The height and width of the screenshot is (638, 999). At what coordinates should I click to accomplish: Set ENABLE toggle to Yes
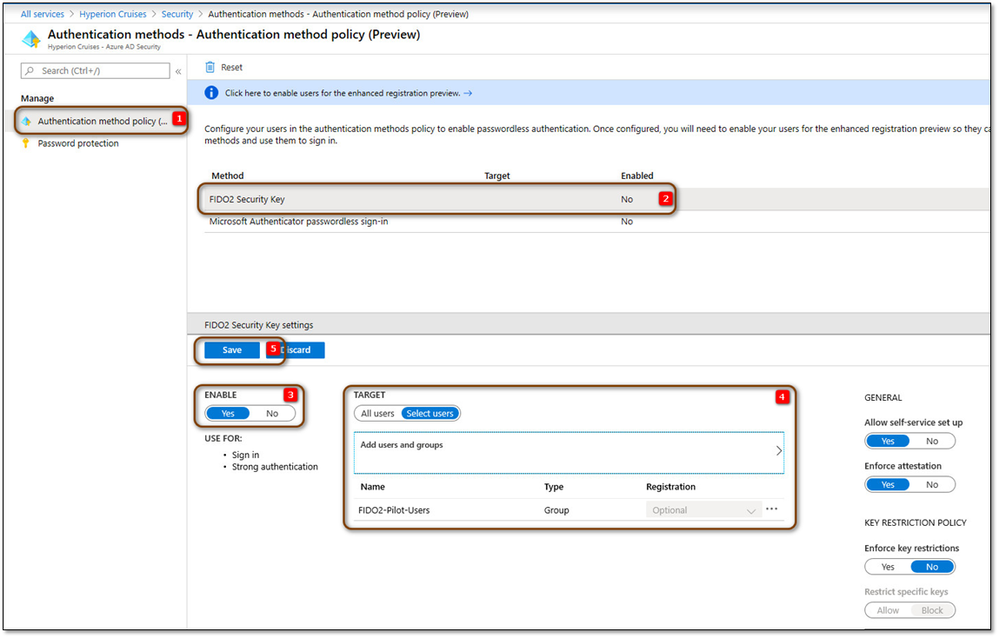[228, 414]
